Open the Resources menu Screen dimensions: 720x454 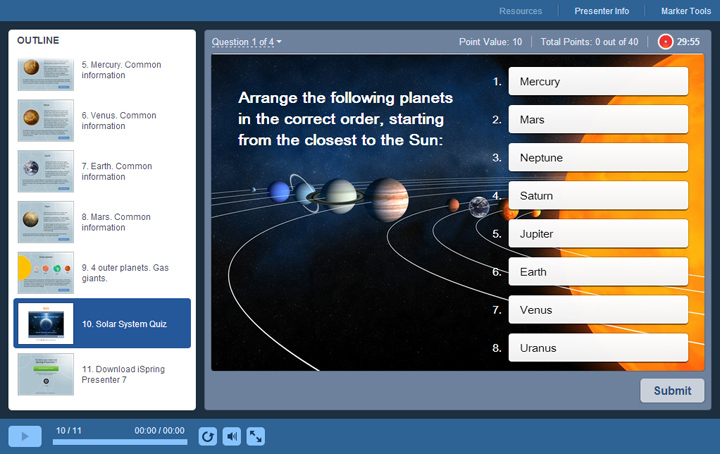point(520,11)
